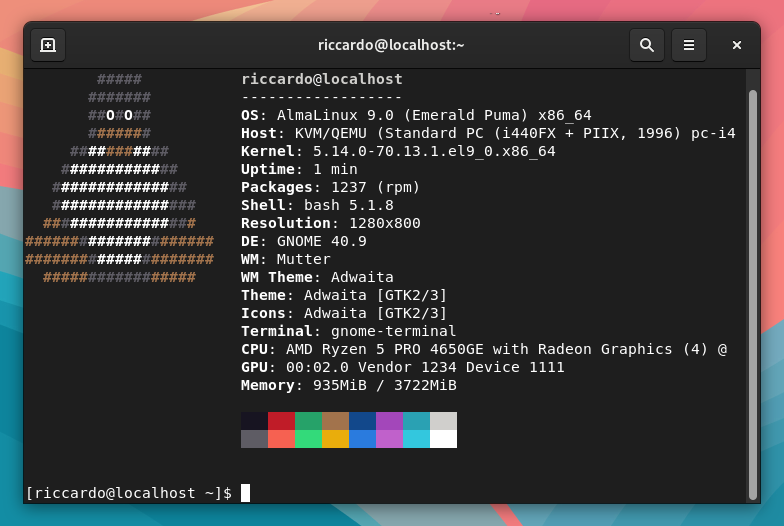Click the riccardo@localhost:~ window title
This screenshot has height=526, width=784.
[391, 45]
